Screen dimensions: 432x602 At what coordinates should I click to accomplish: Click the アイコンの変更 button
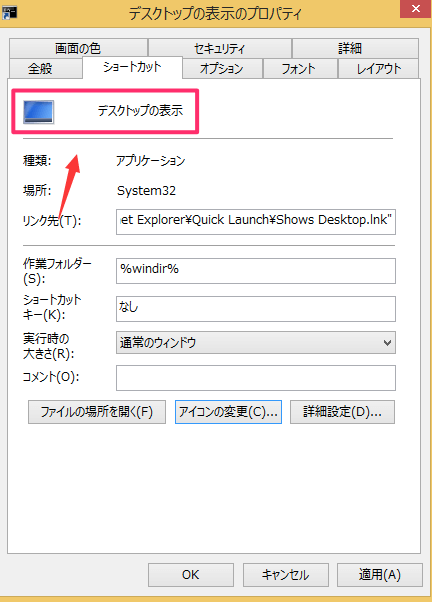(228, 412)
